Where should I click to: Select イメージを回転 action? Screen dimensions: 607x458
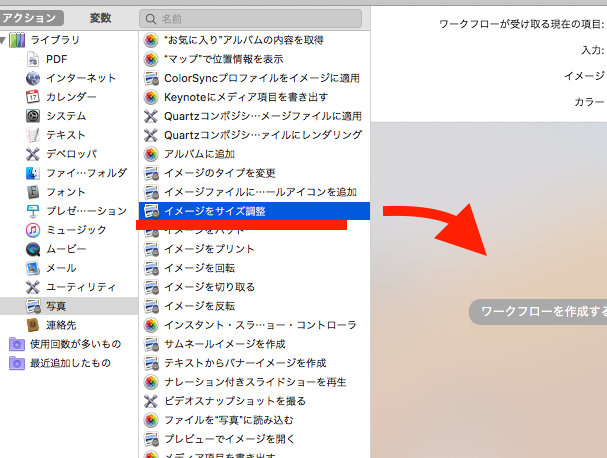[x=254, y=268]
